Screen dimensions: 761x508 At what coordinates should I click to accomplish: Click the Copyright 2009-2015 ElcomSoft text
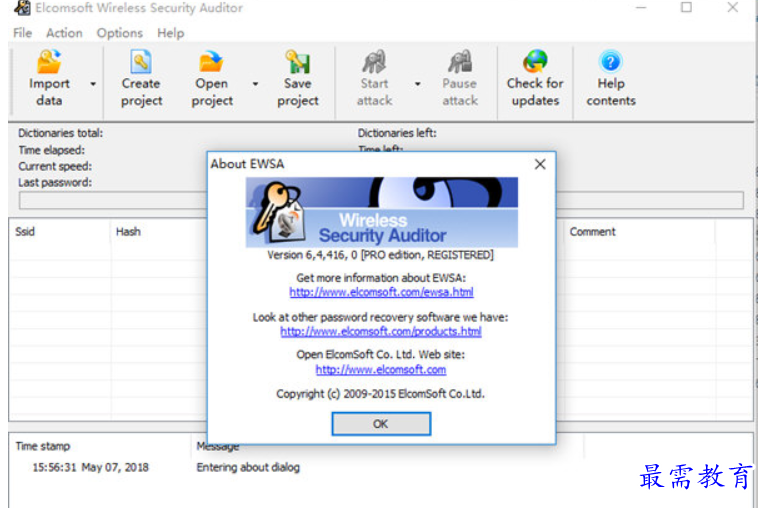point(380,393)
